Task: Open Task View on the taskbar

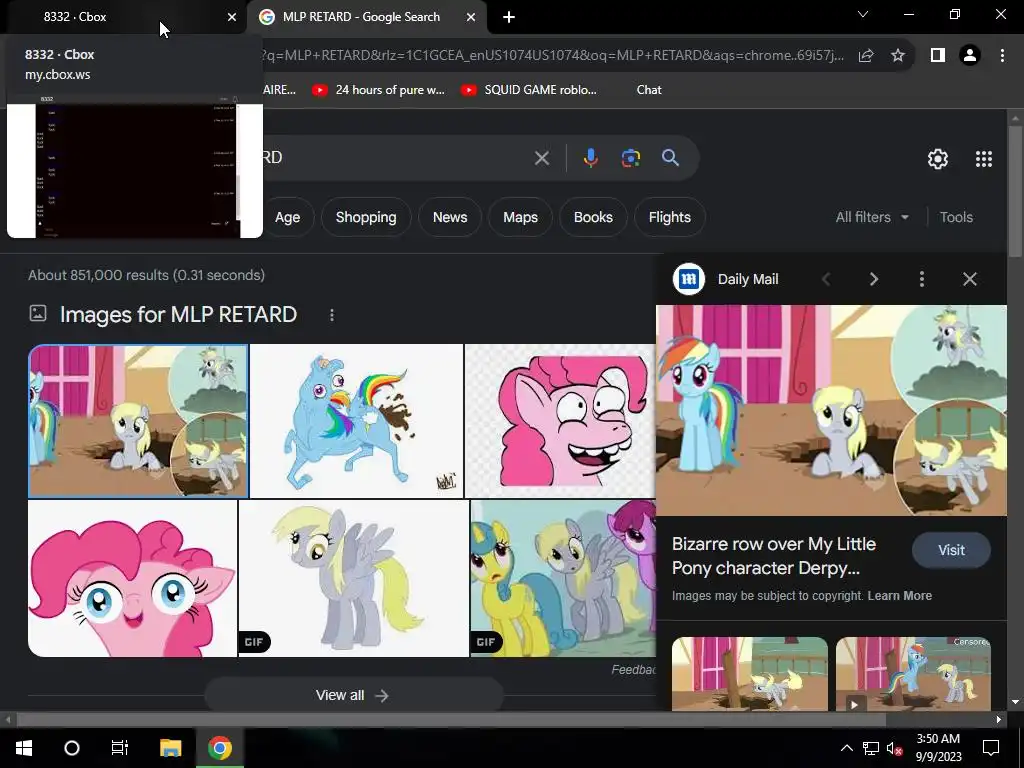Action: (120, 748)
